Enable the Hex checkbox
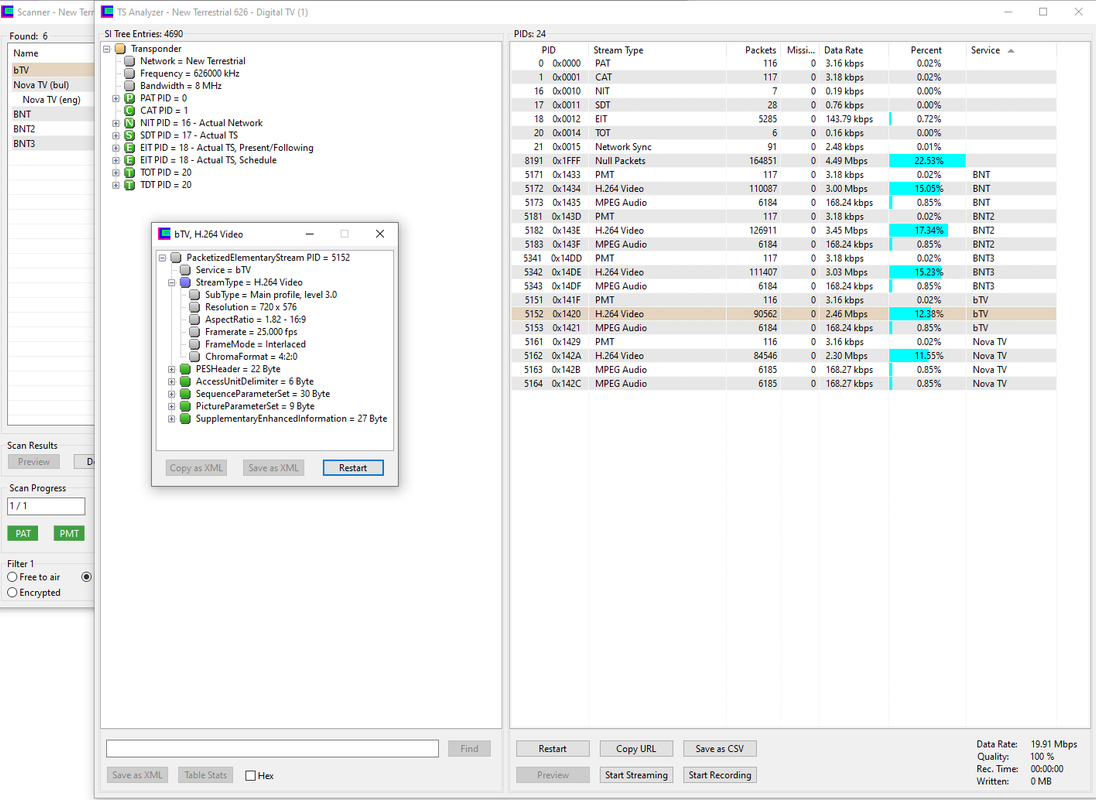Screen dimensions: 1096x800 [x=250, y=776]
